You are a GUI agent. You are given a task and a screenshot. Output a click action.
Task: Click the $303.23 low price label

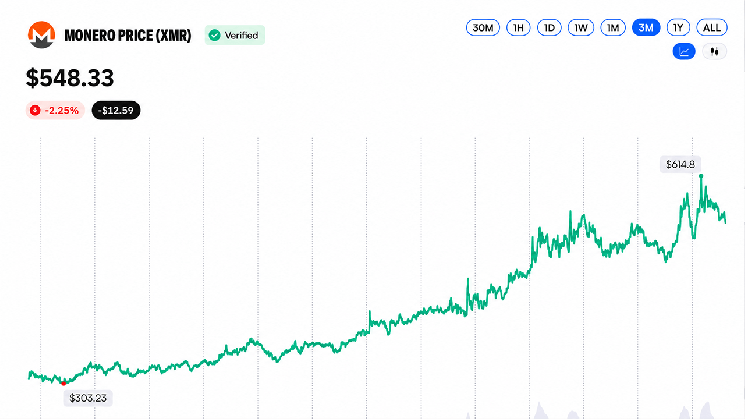click(88, 398)
